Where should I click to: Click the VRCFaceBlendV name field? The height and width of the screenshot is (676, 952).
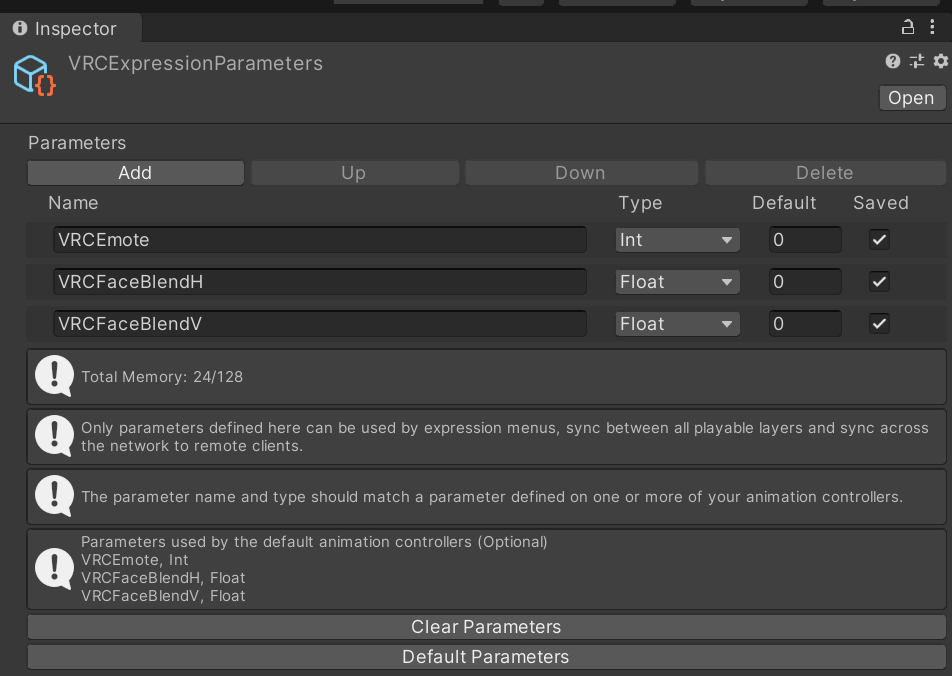[320, 323]
